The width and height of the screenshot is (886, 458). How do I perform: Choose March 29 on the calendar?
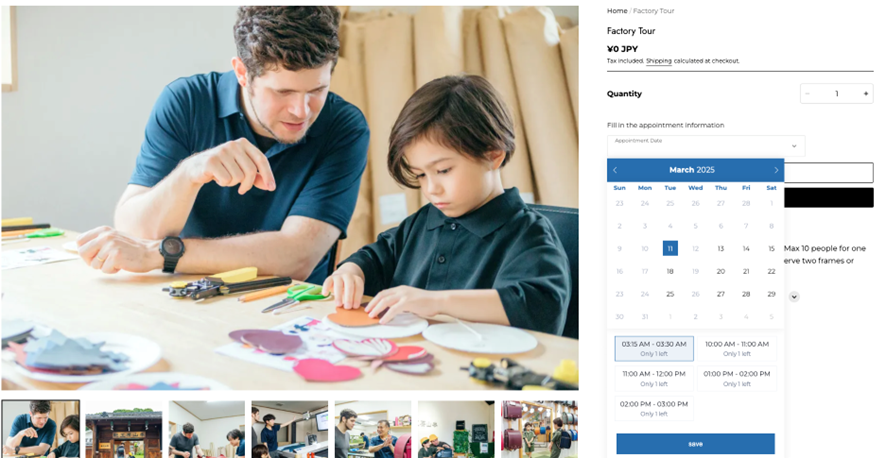coord(771,294)
